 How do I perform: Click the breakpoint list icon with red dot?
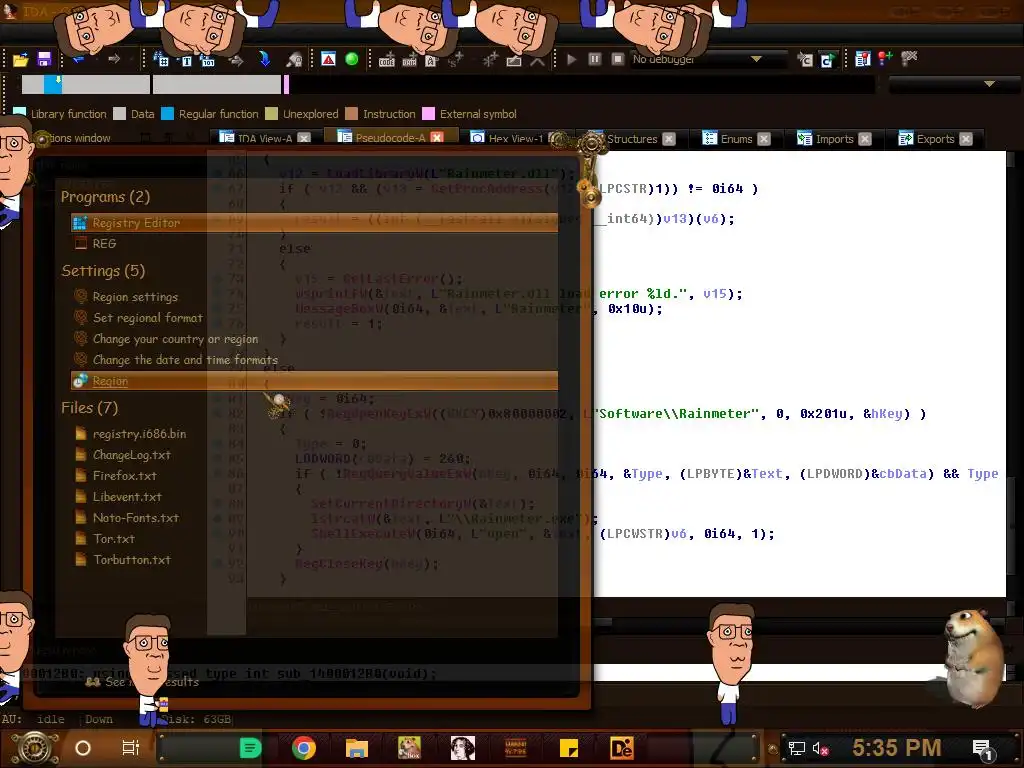[863, 59]
